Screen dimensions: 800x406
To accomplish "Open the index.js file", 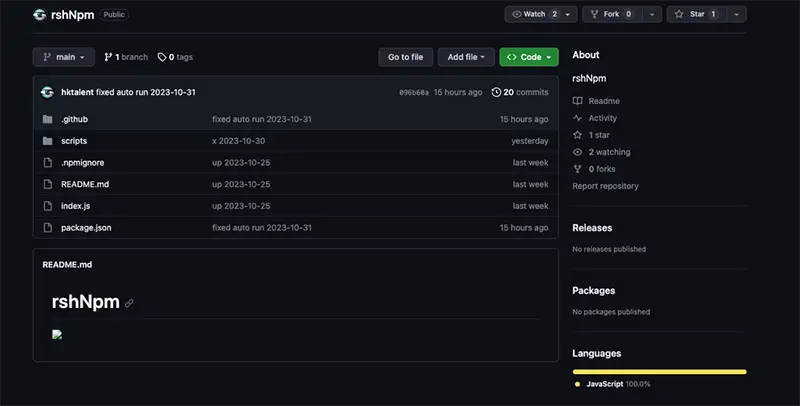I will [76, 206].
